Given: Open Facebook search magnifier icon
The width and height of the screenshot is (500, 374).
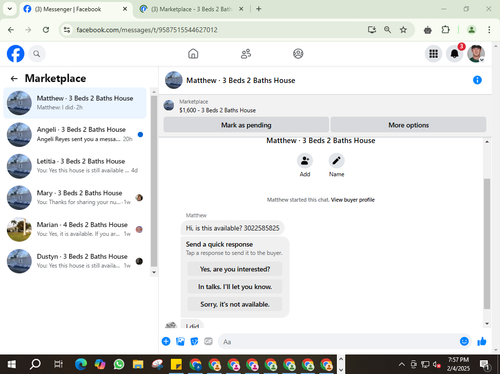Looking at the screenshot, I should tap(37, 54).
